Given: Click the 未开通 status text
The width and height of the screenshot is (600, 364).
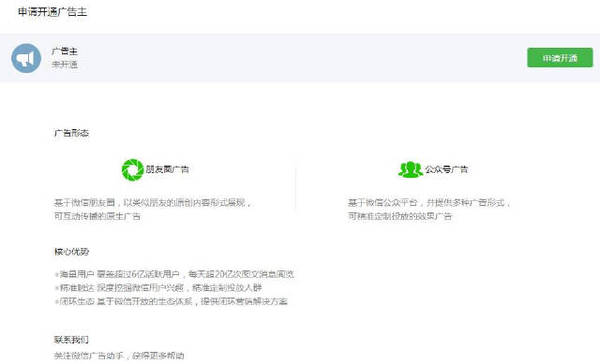Looking at the screenshot, I should pos(65,64).
